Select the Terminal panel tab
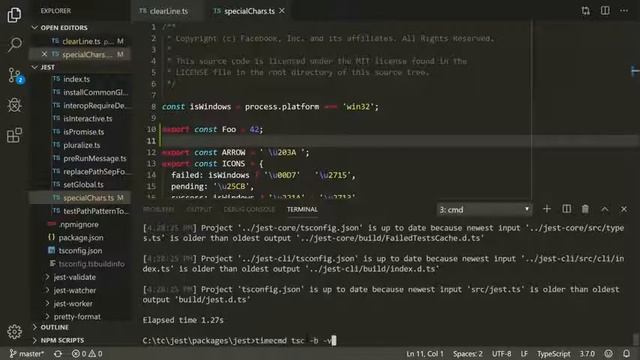Viewport: 640px width, 360px height. pyautogui.click(x=302, y=209)
